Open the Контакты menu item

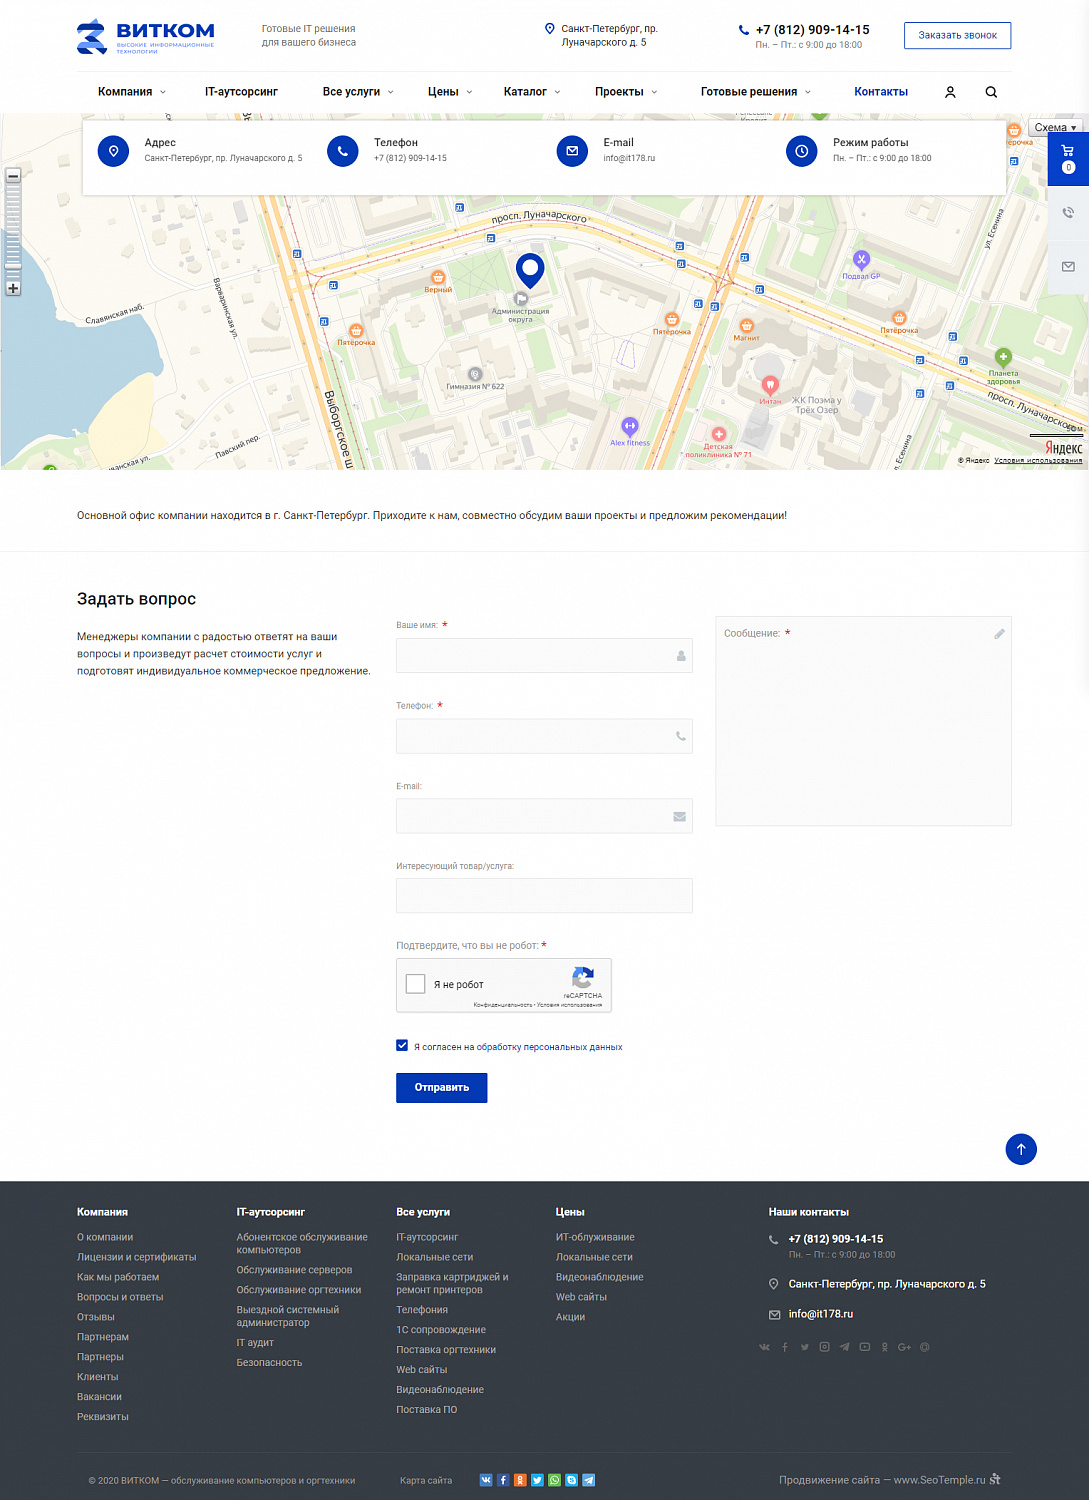(881, 92)
